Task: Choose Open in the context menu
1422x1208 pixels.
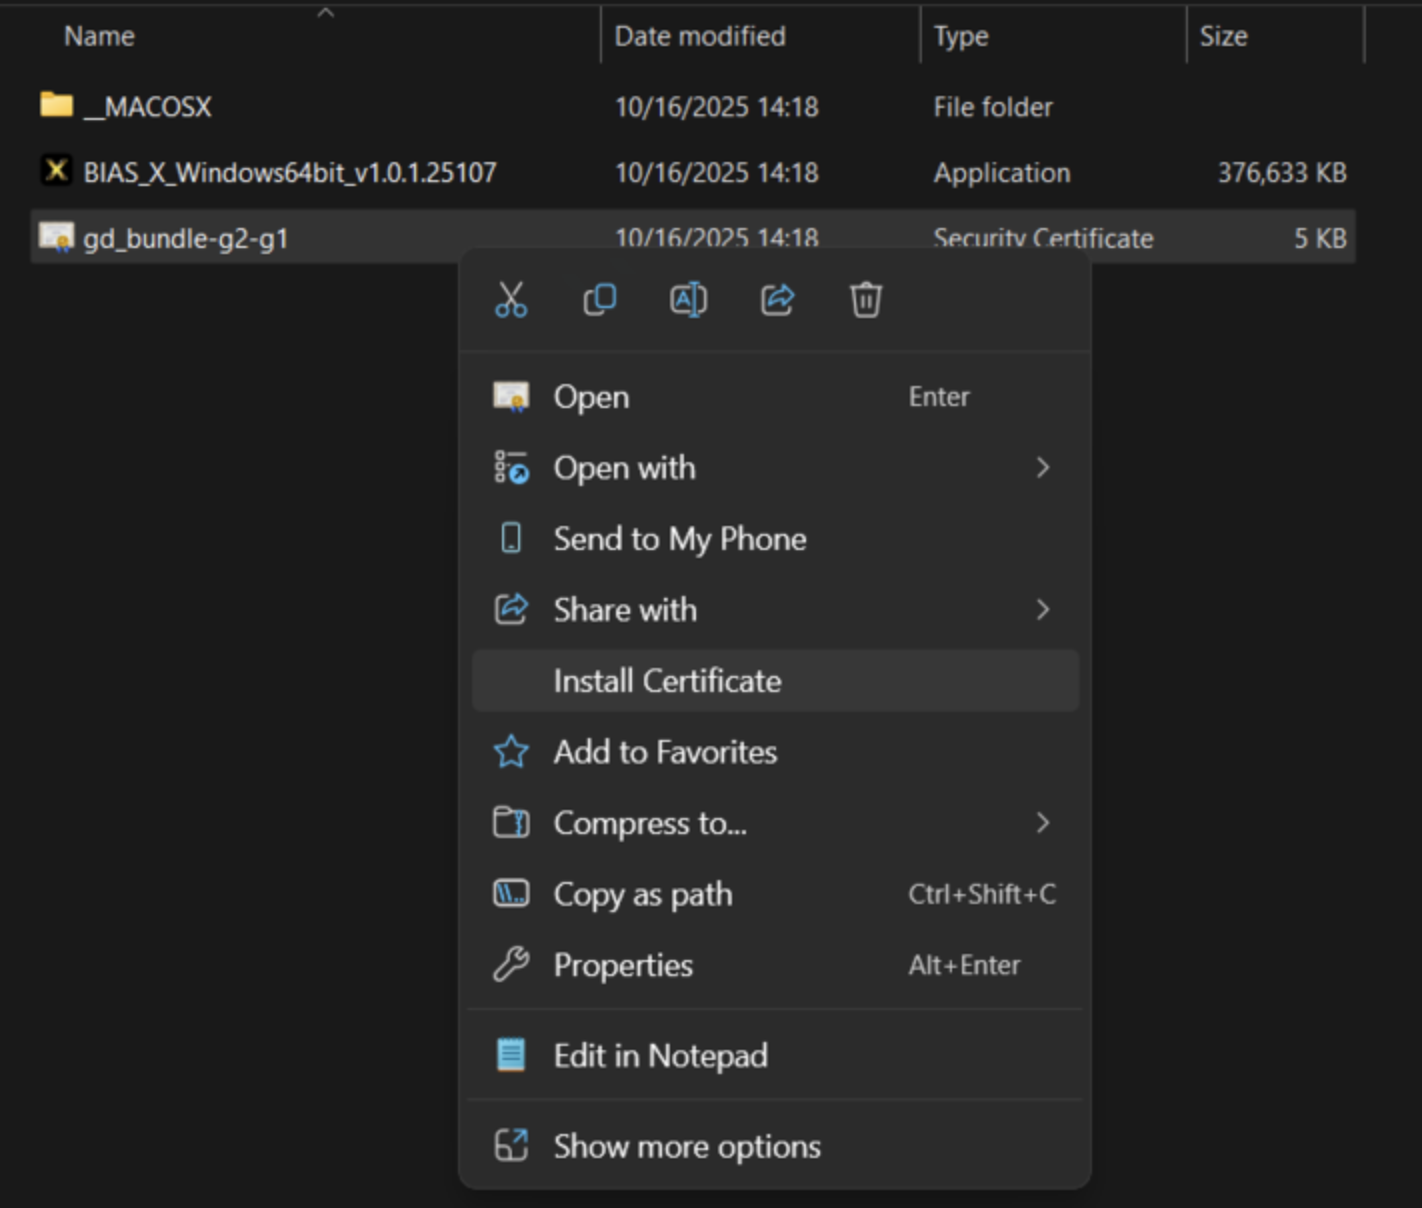Action: coord(591,397)
